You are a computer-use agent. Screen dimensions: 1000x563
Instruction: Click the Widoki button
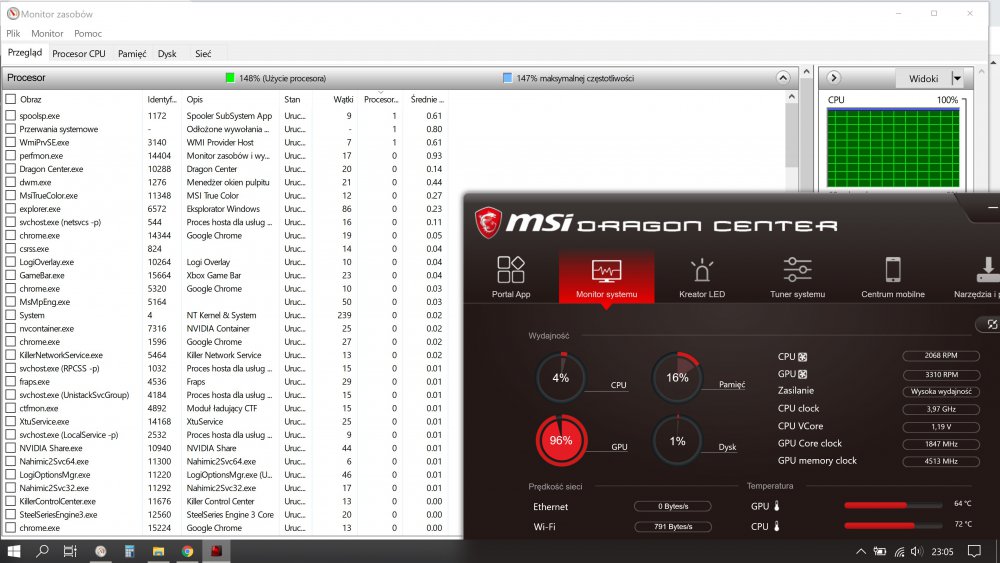(x=923, y=78)
